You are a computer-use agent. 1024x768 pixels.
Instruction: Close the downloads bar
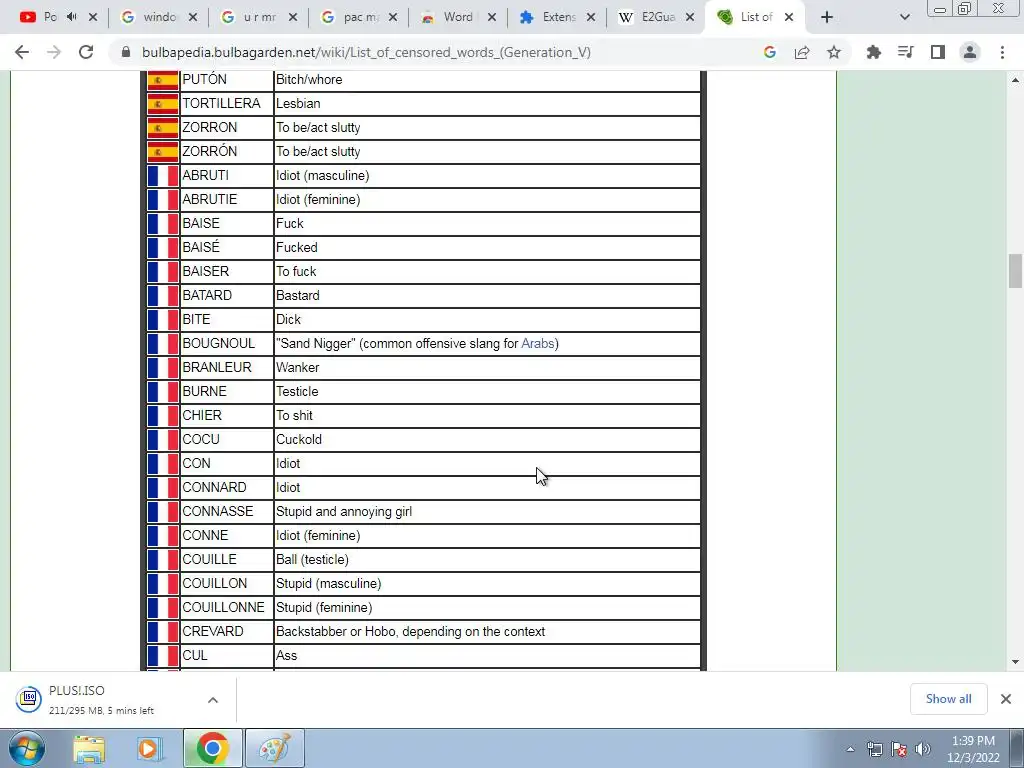(x=1006, y=699)
